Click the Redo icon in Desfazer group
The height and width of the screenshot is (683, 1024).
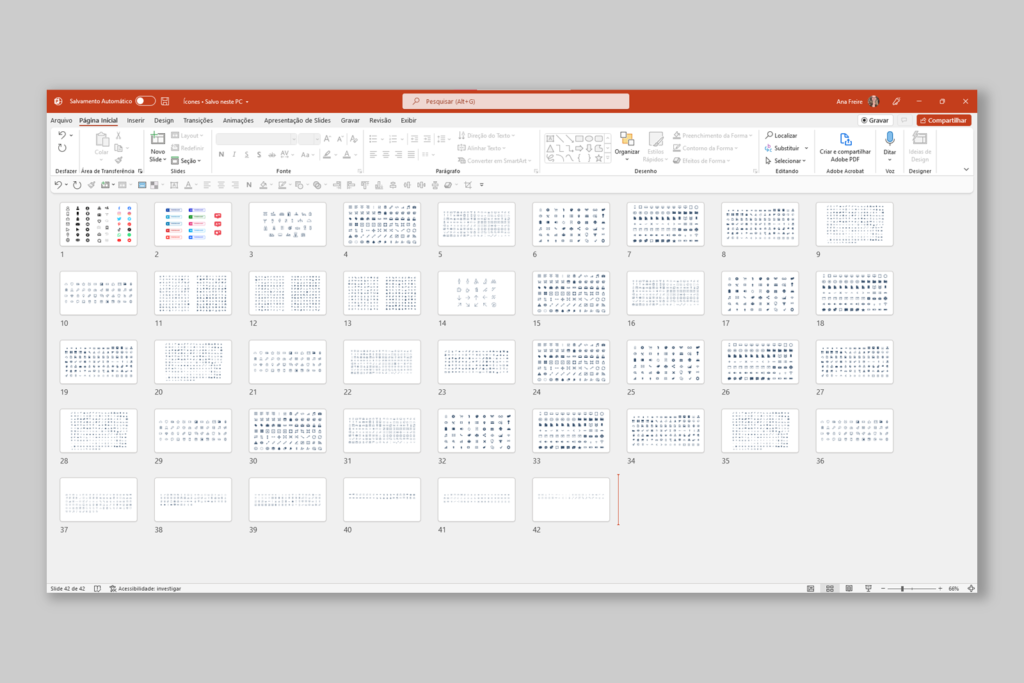(62, 148)
